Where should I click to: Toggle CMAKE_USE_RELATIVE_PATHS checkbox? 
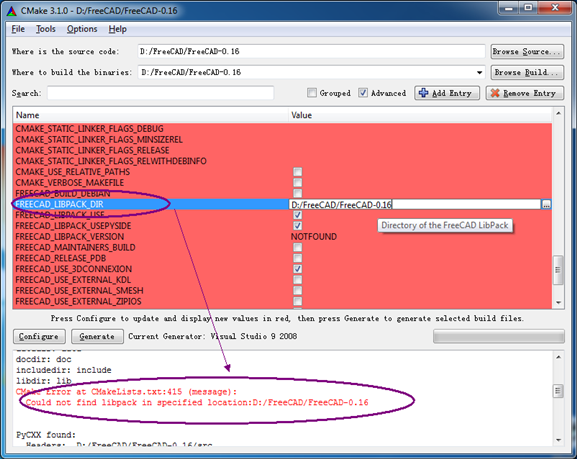pyautogui.click(x=297, y=172)
